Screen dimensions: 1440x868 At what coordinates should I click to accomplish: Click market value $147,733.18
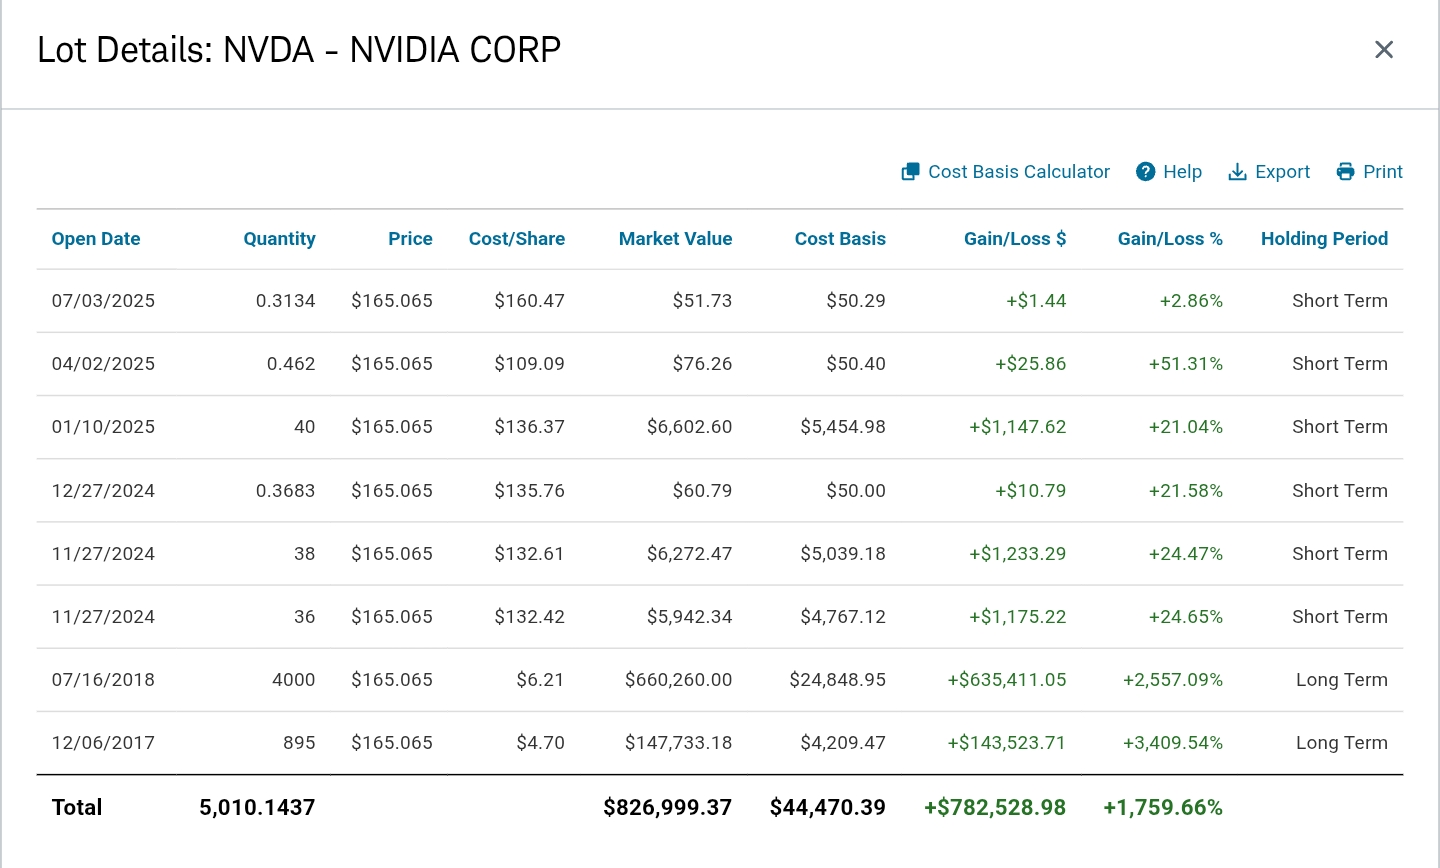pyautogui.click(x=678, y=743)
